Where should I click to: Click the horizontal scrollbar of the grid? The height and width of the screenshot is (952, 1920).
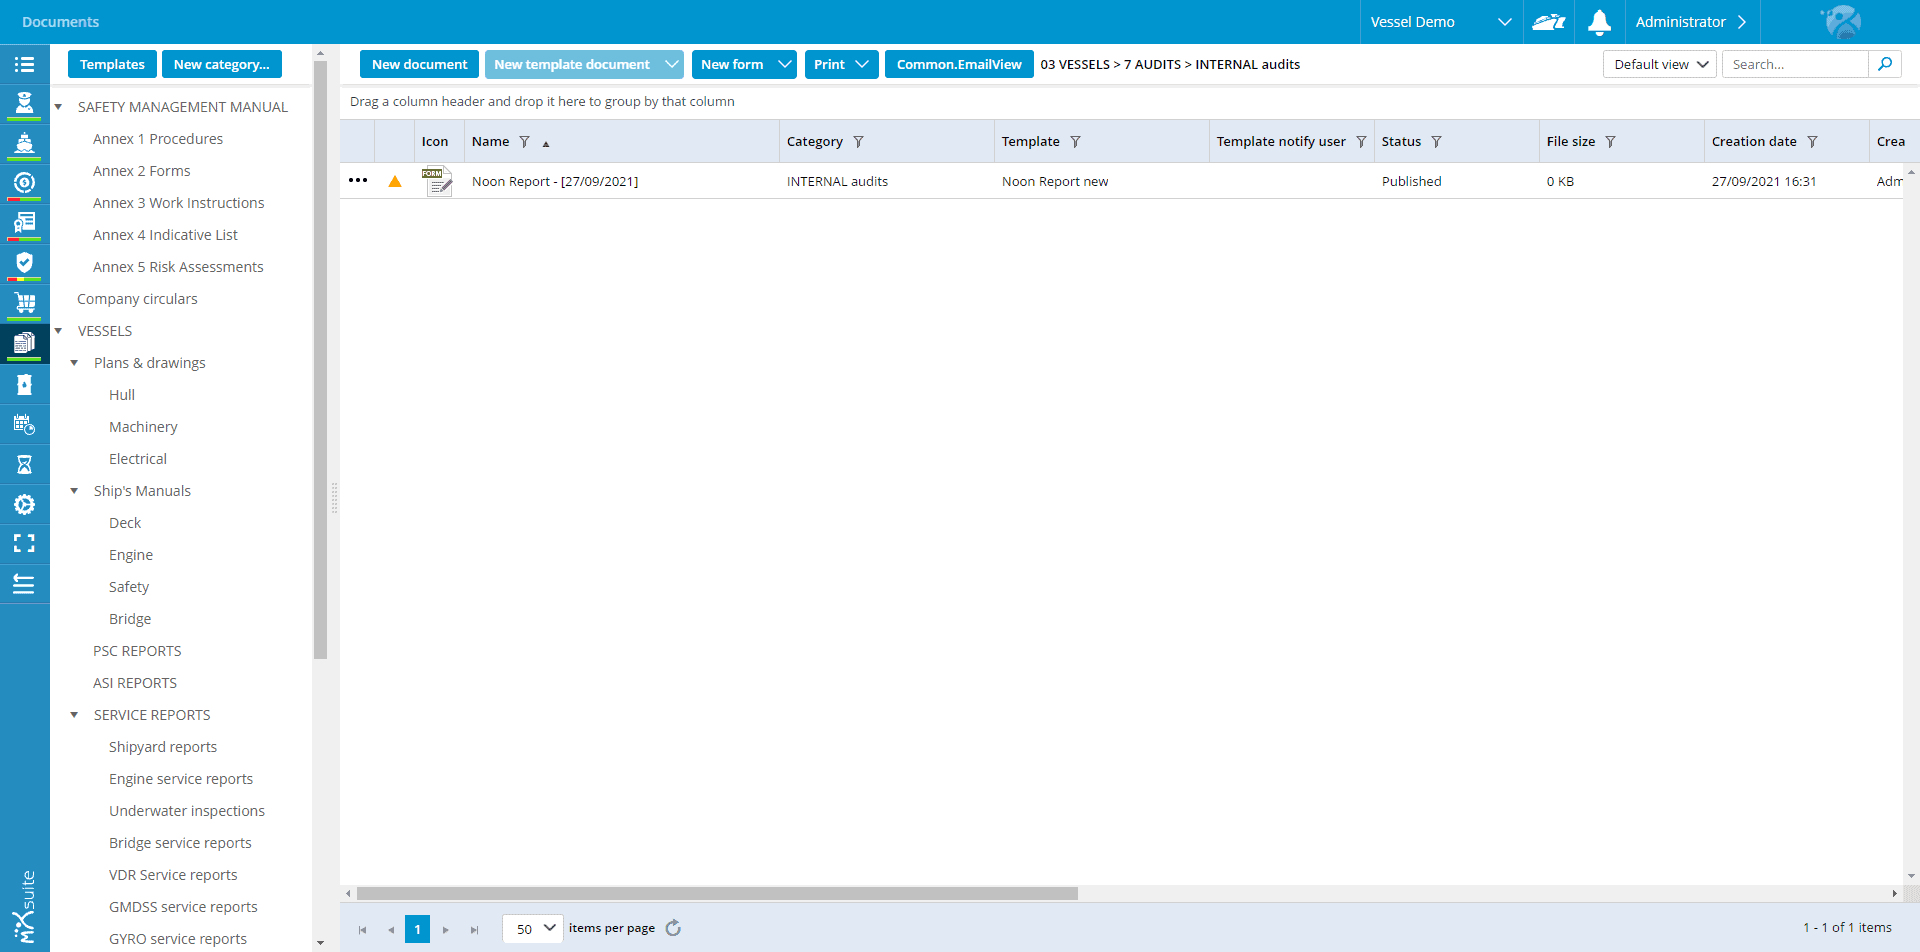point(716,893)
